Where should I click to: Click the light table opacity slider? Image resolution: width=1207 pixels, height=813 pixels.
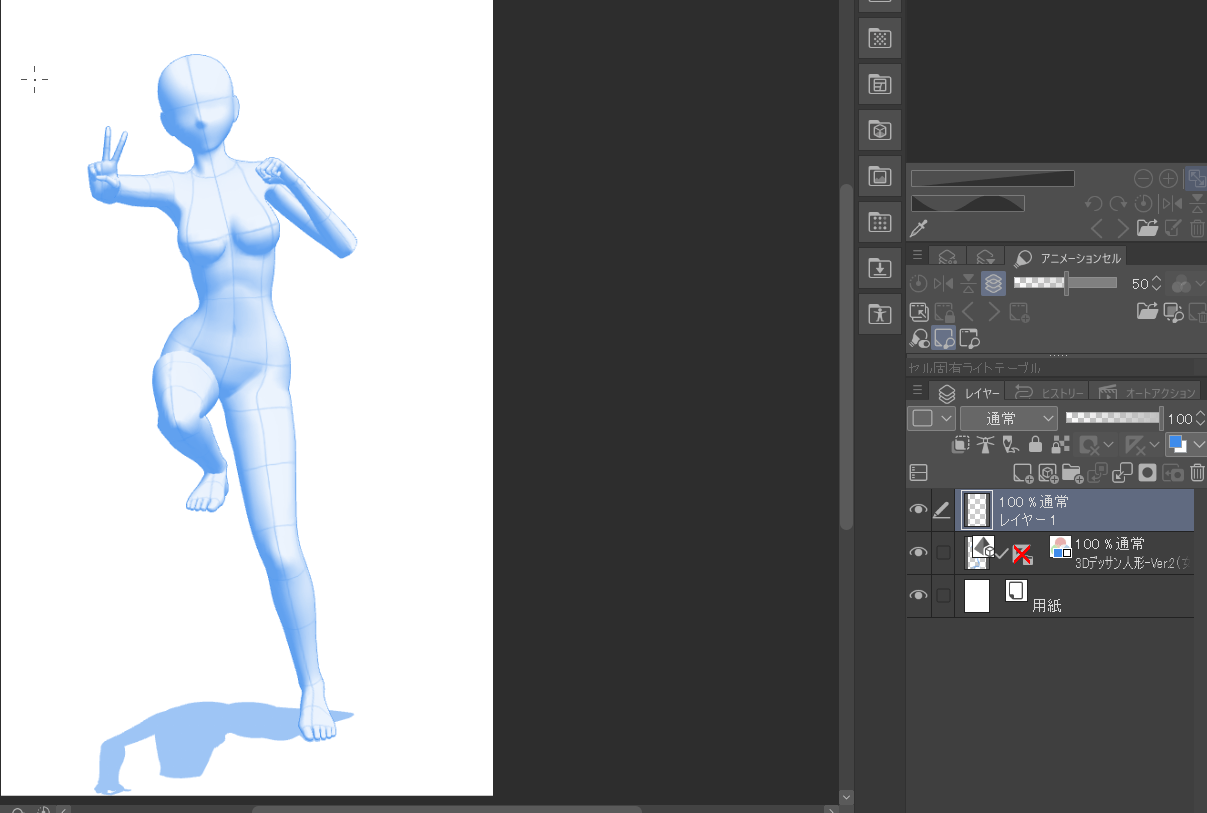(1065, 283)
